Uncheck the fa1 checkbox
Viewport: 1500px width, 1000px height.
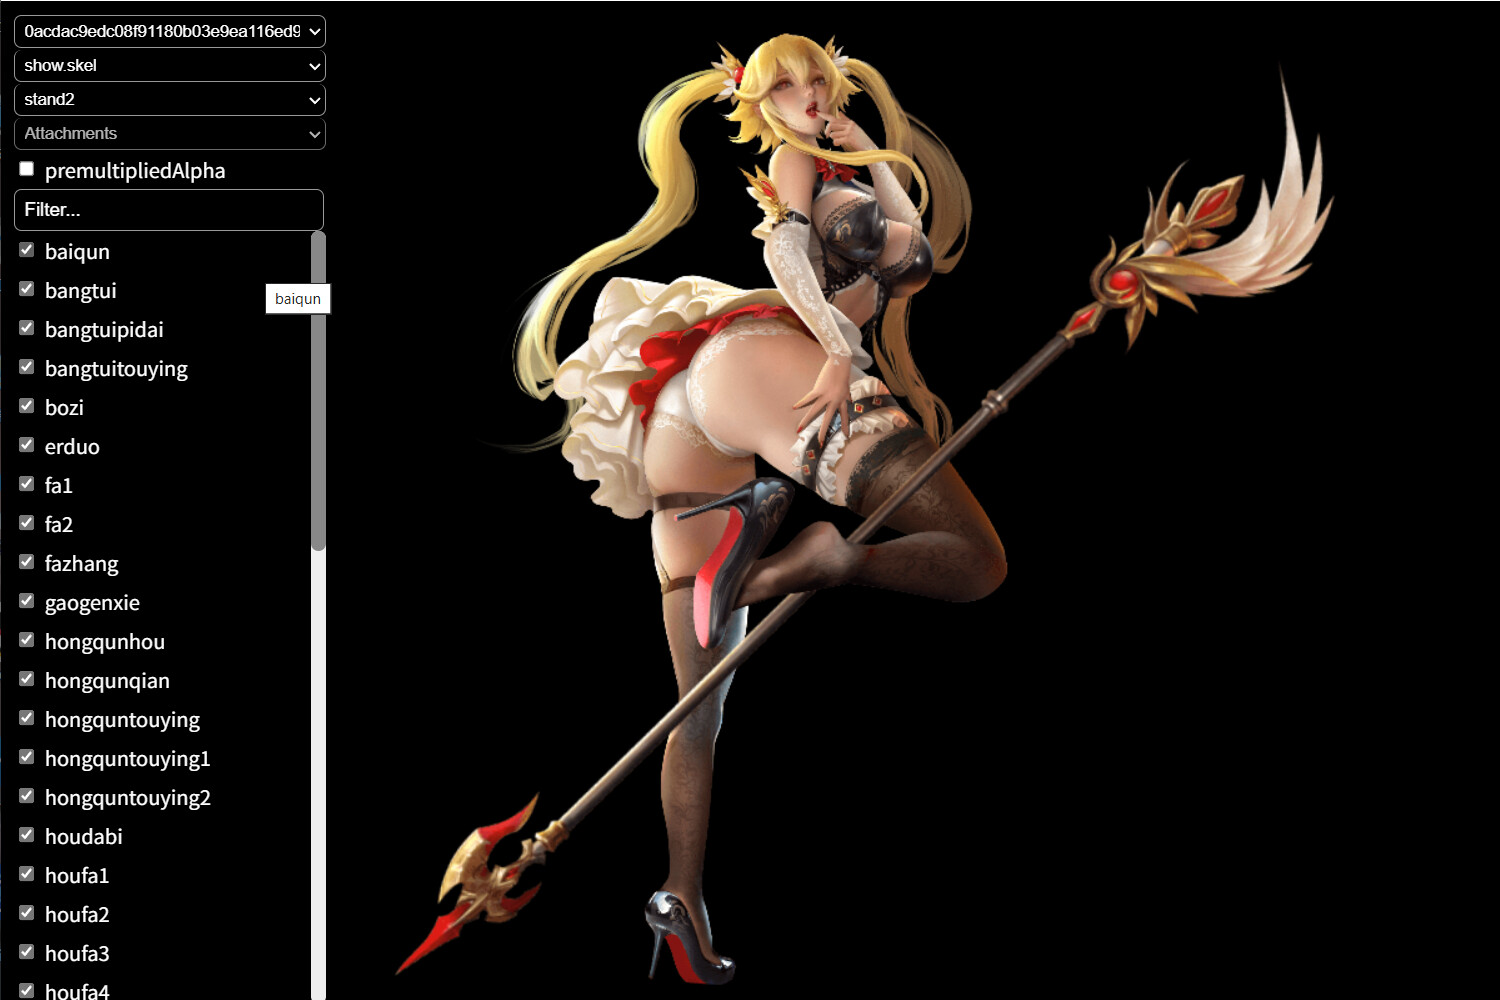(27, 484)
